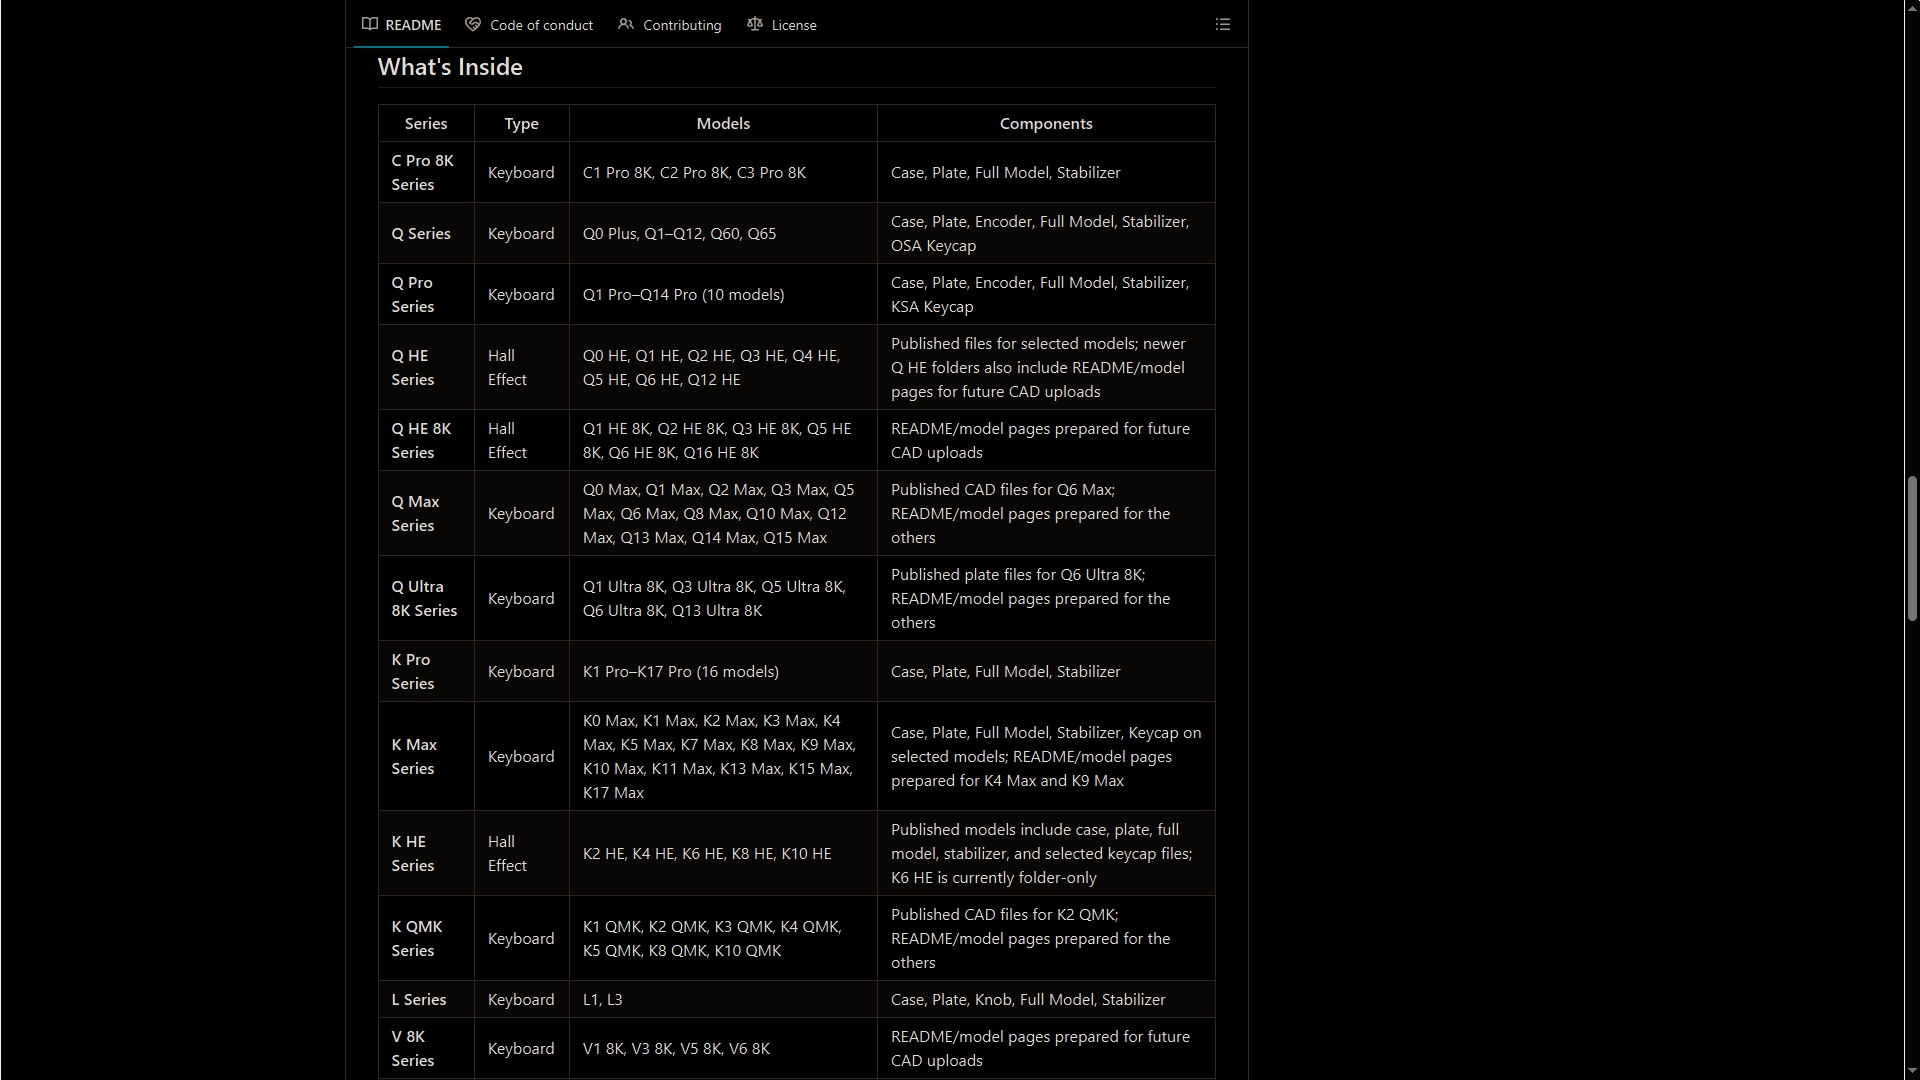The image size is (1920, 1080).
Task: Click the Models column header
Action: pyautogui.click(x=723, y=123)
